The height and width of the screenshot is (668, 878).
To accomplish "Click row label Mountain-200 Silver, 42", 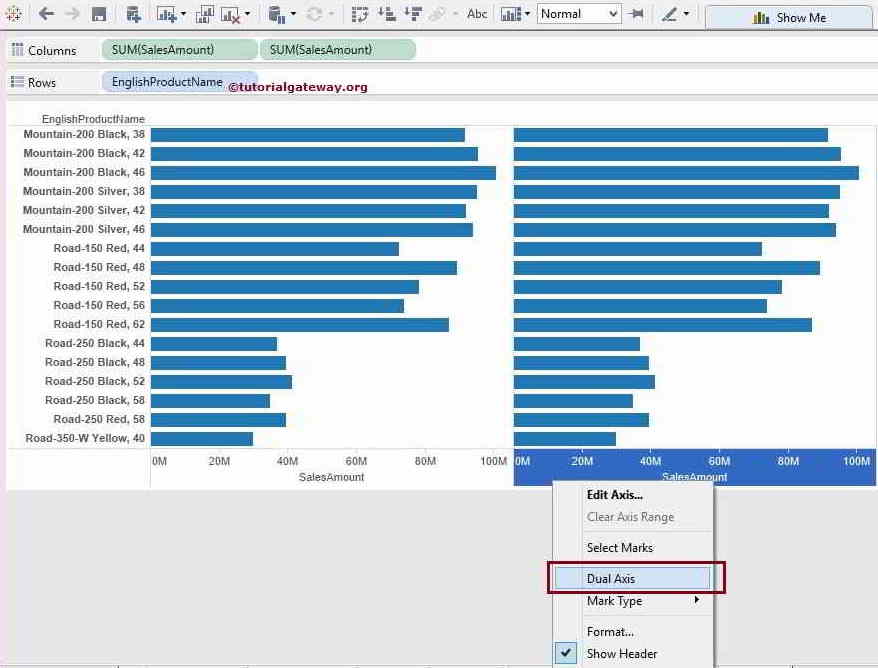I will tap(84, 211).
